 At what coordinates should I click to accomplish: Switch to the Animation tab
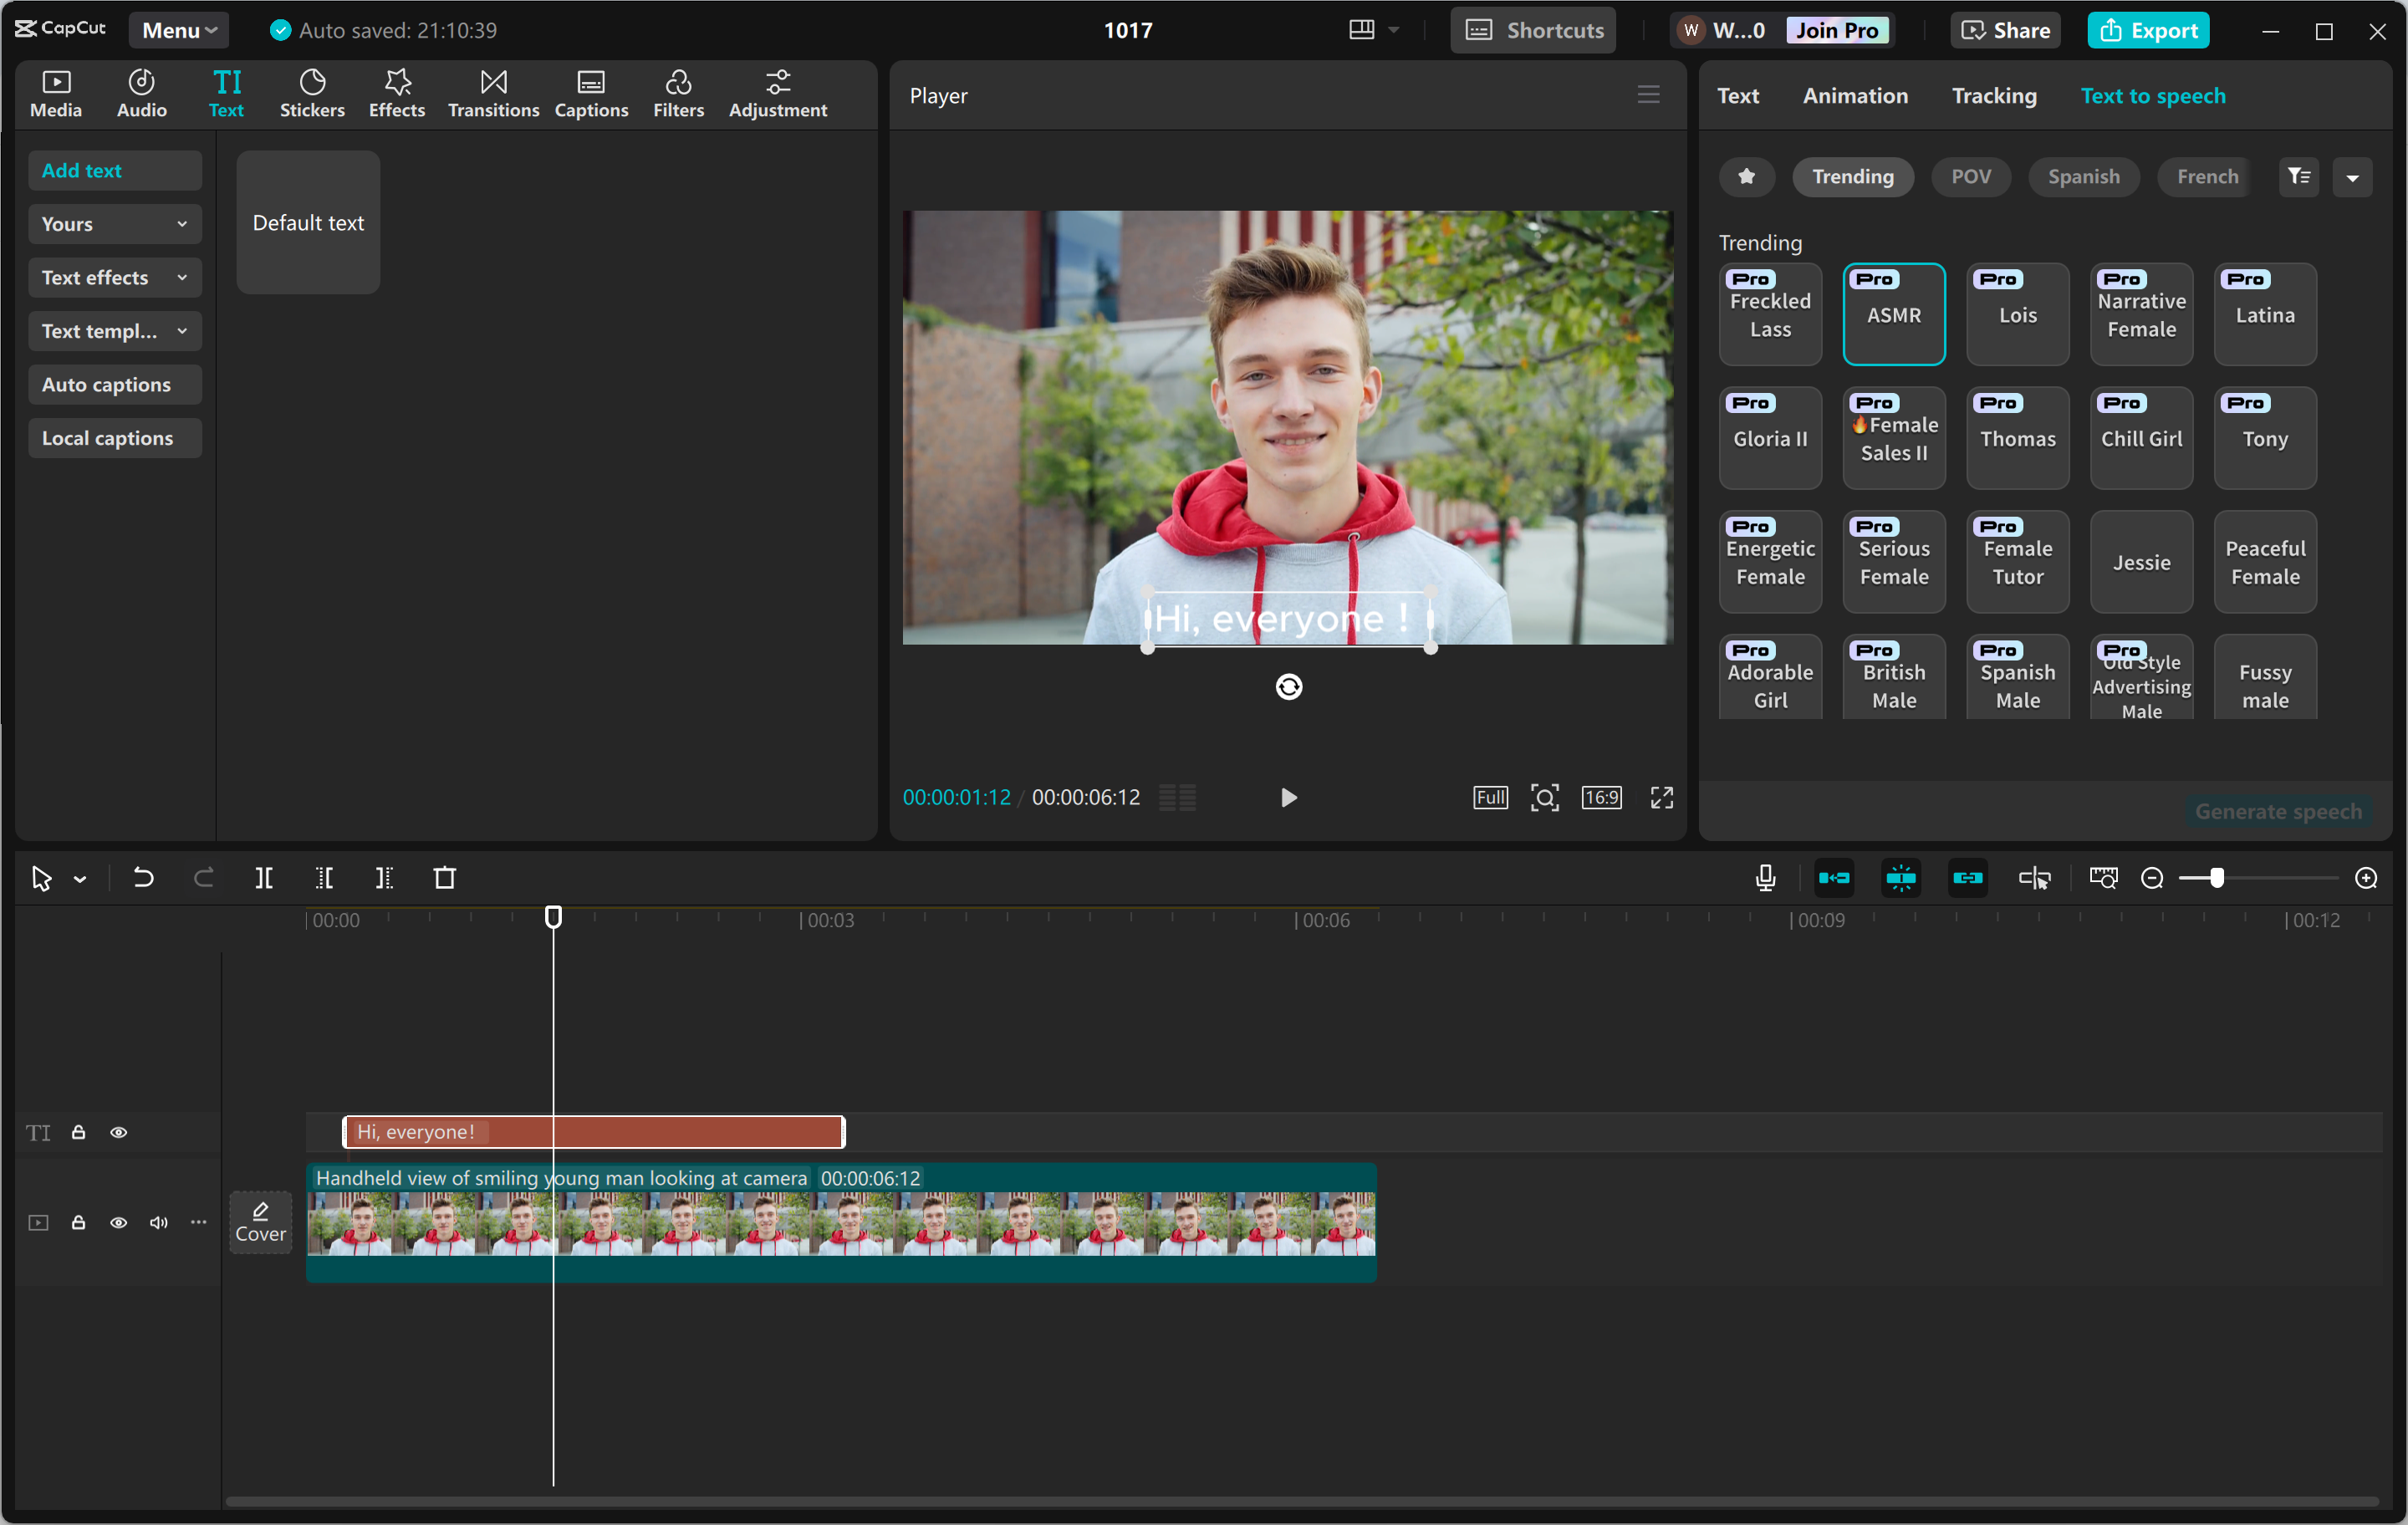pyautogui.click(x=1855, y=95)
